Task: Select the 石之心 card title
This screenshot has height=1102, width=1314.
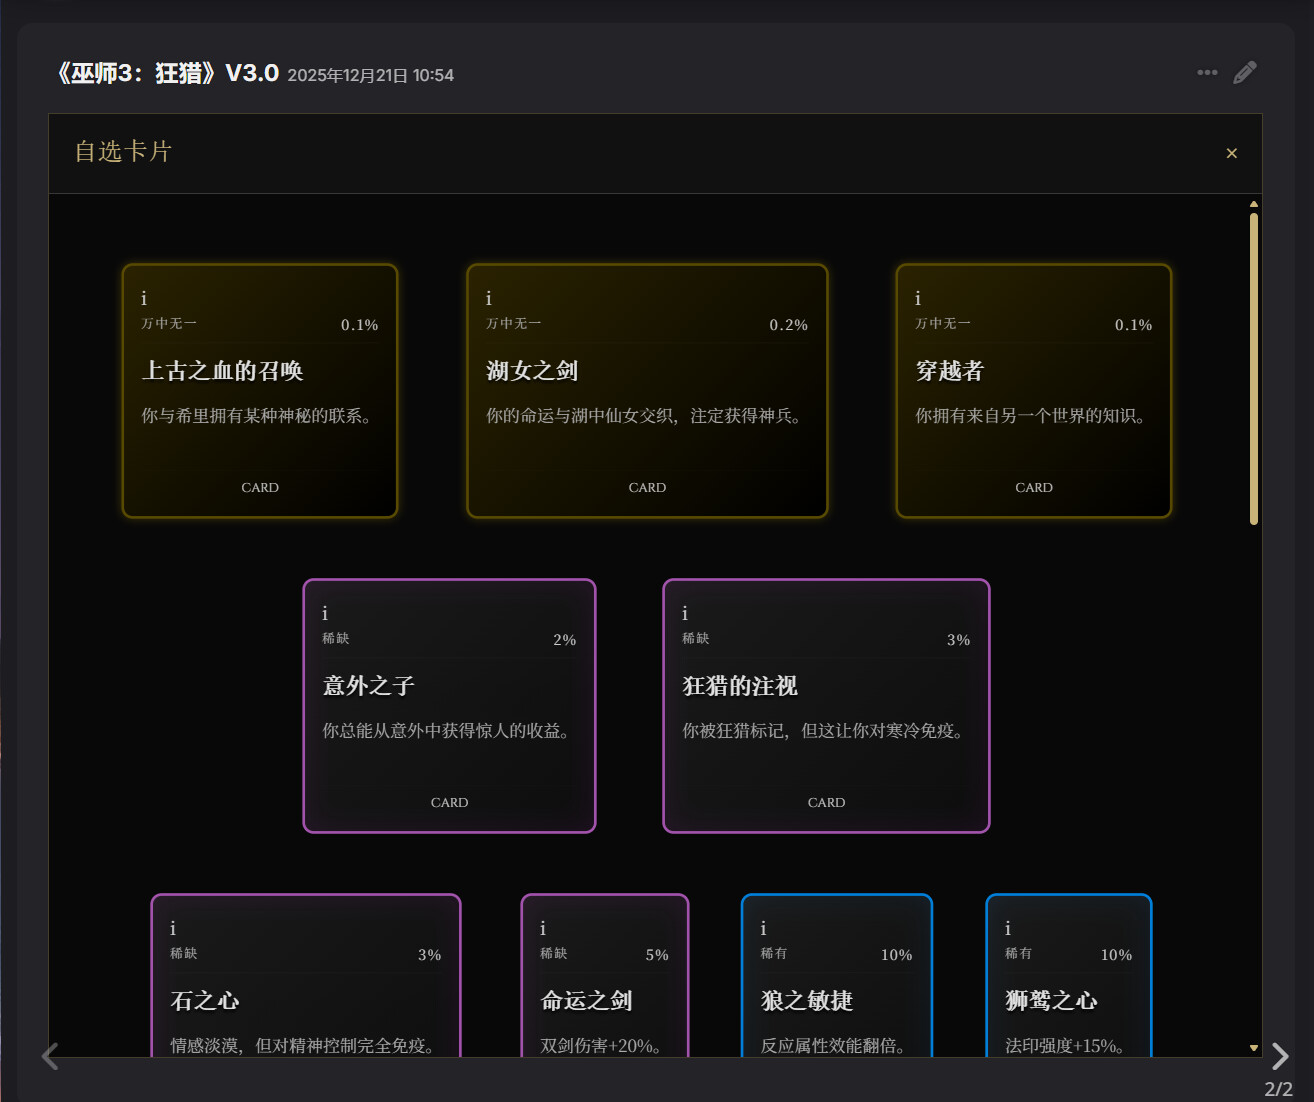Action: (205, 1001)
